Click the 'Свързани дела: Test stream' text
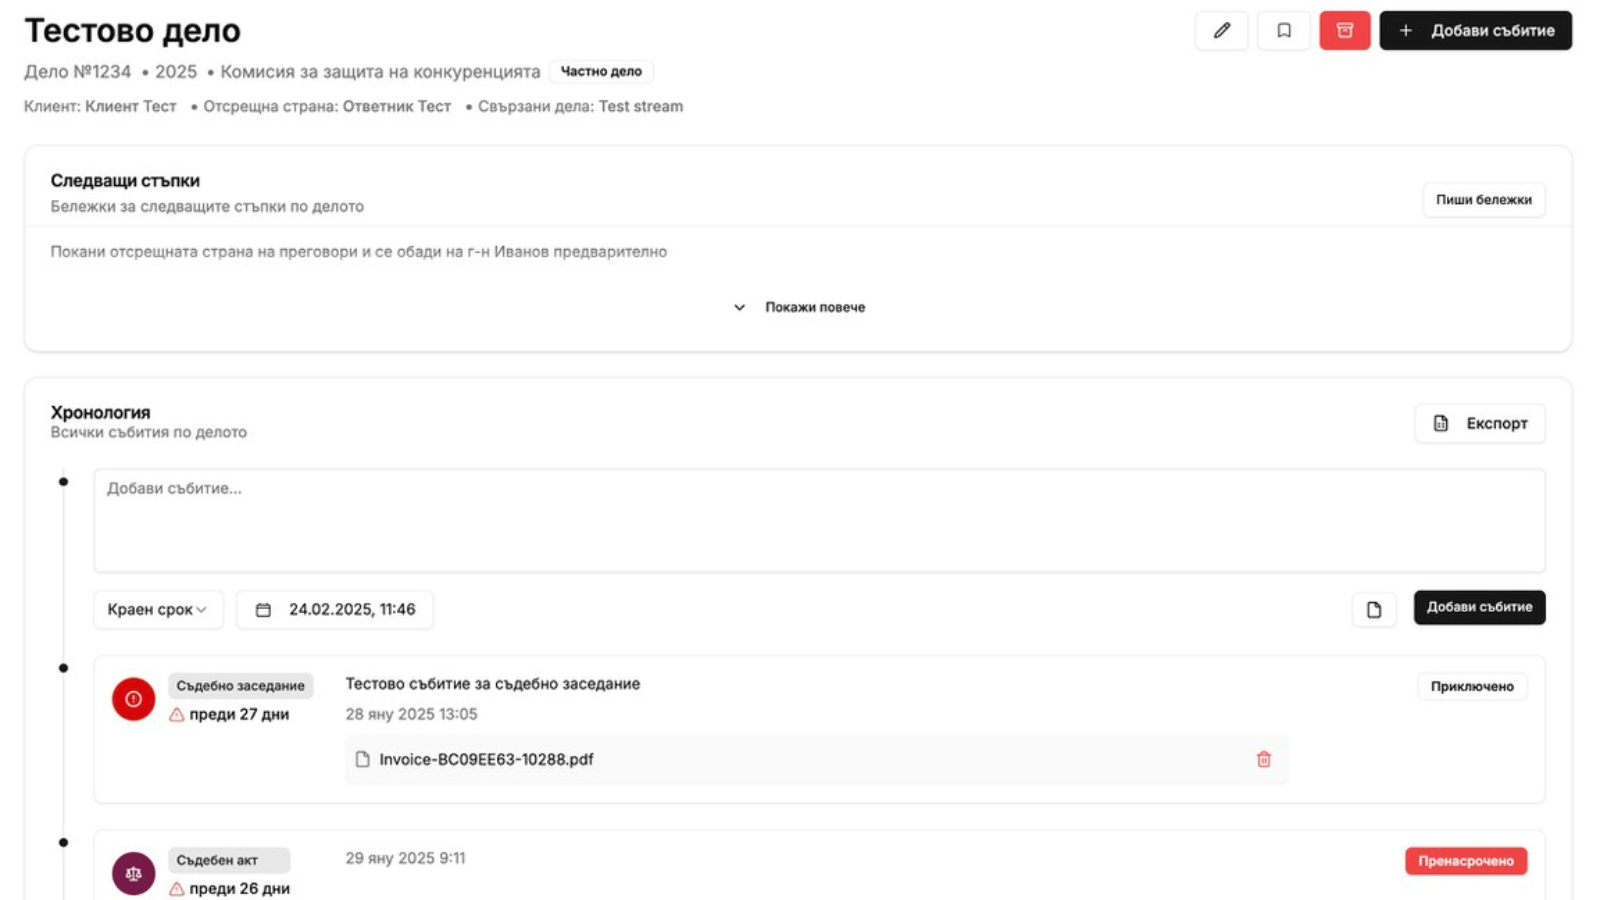The image size is (1600, 900). pyautogui.click(x=580, y=106)
